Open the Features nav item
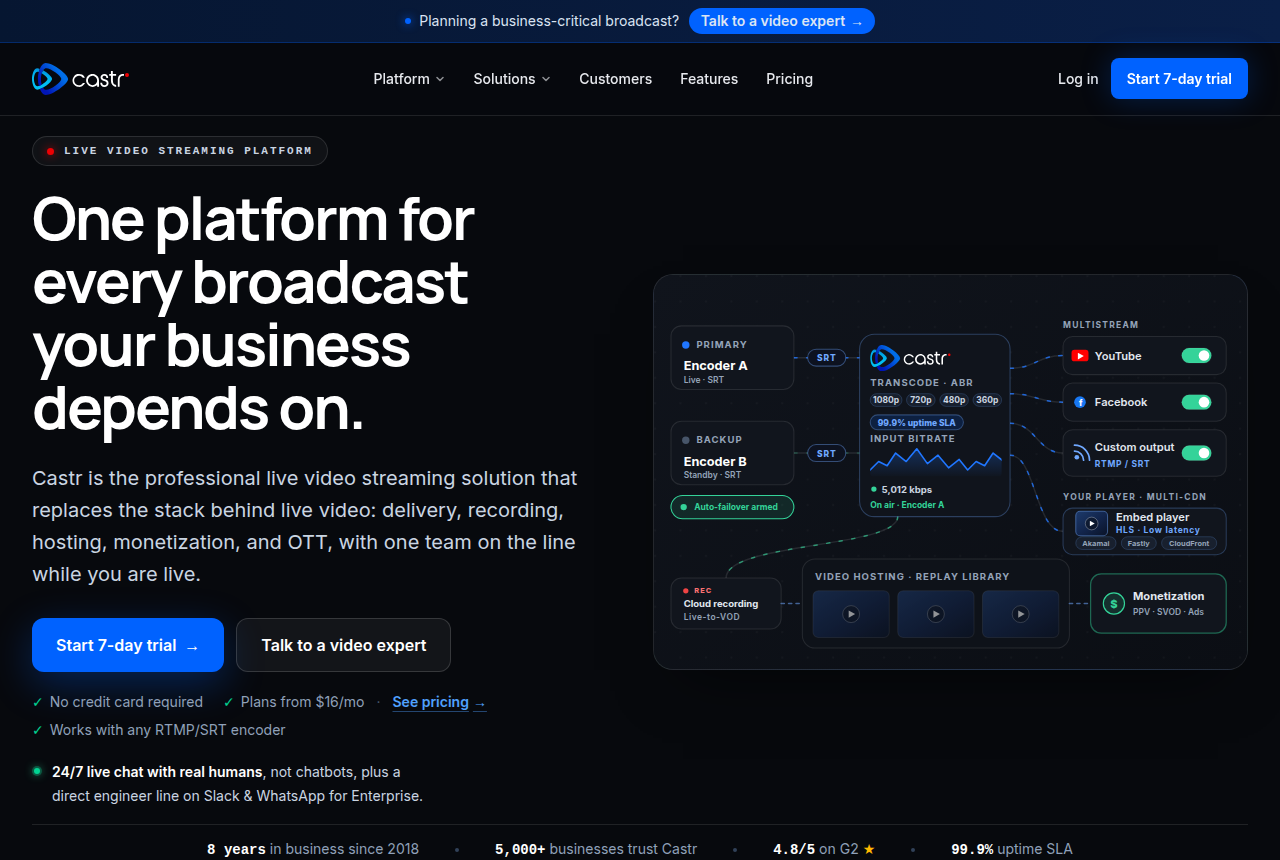 [709, 79]
